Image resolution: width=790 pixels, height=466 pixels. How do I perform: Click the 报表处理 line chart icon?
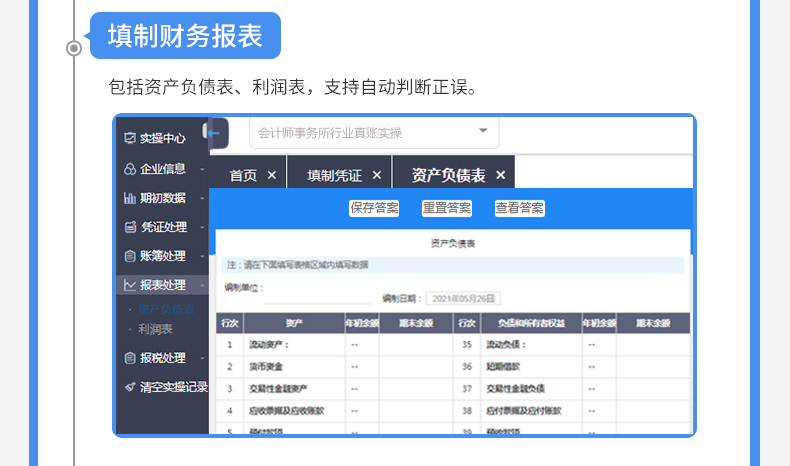click(x=129, y=284)
